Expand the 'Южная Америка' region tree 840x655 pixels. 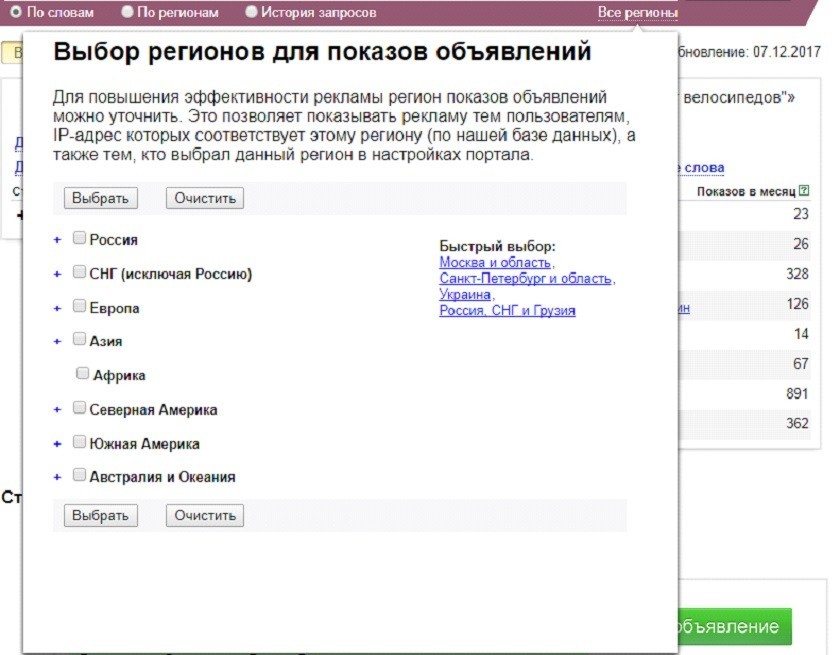(x=57, y=444)
